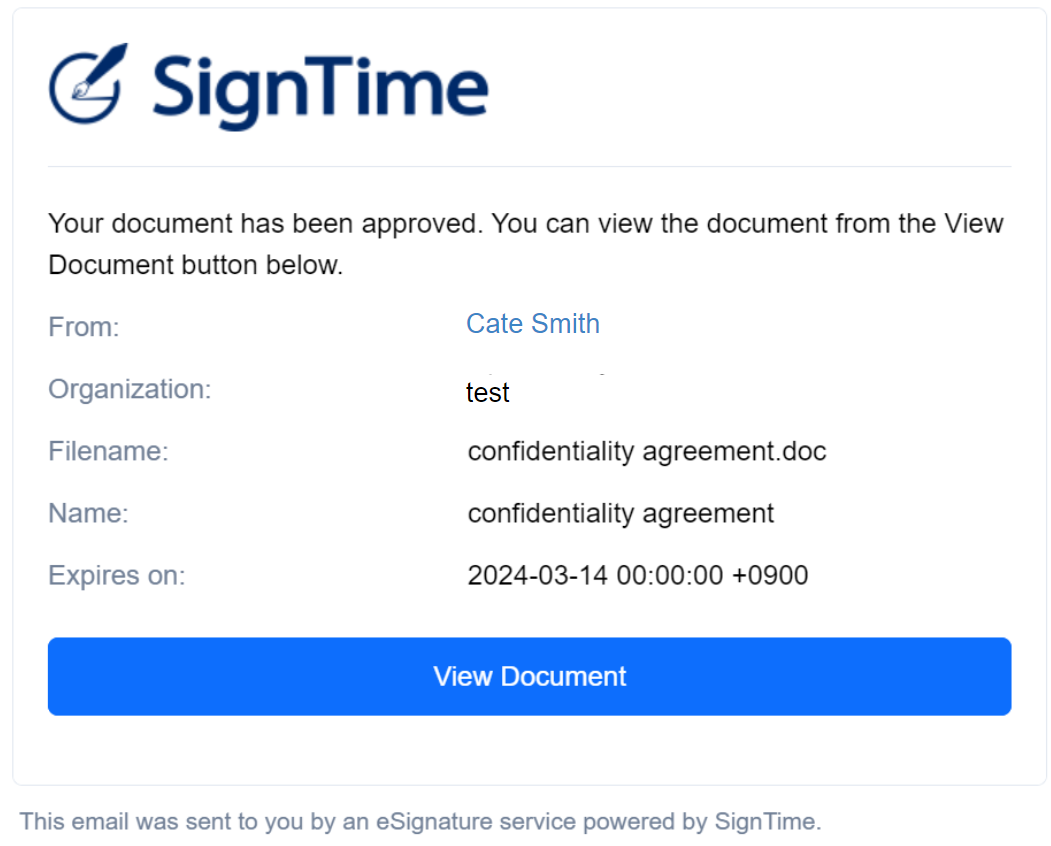Click the words "Document button below."
1051x846 pixels.
coord(196,265)
